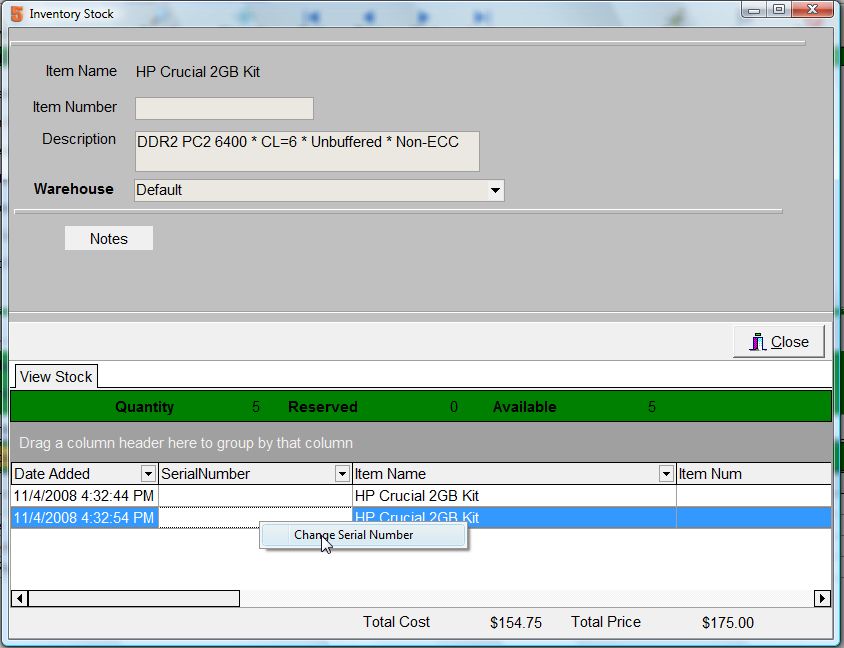The width and height of the screenshot is (844, 648).
Task: Click the left arrow of horizontal scrollbar
Action: coord(19,598)
